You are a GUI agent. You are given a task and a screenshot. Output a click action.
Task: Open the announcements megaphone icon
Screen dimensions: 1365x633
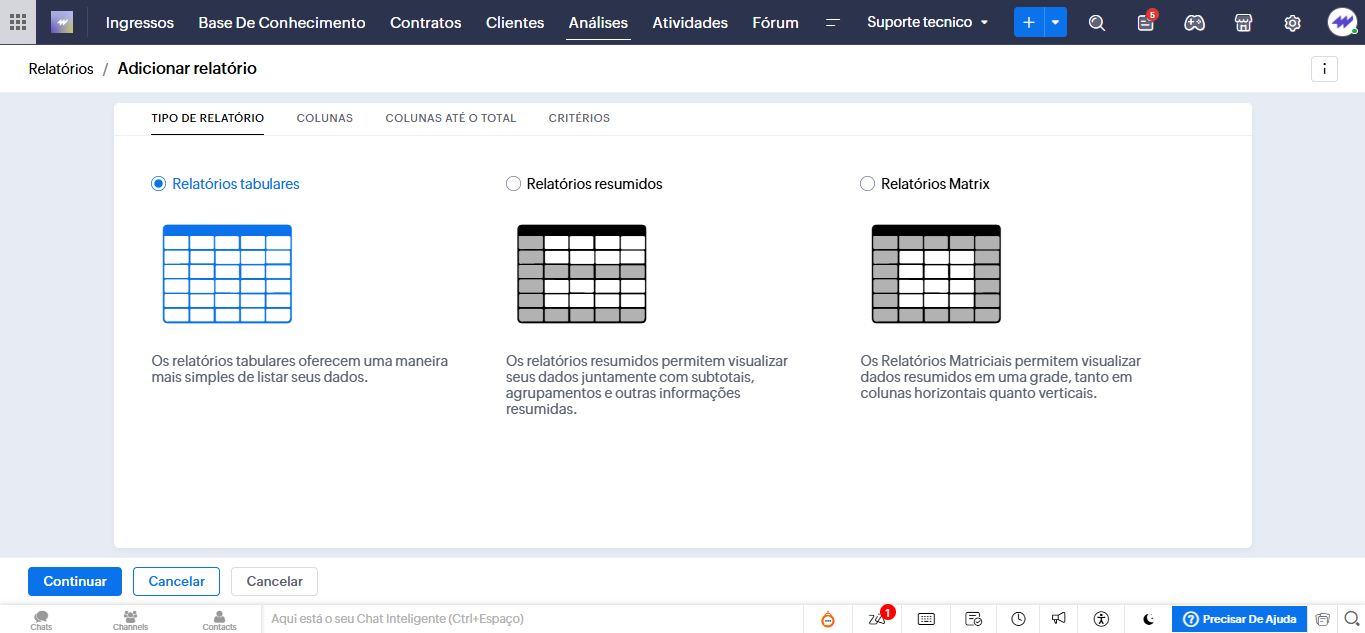pos(1059,619)
